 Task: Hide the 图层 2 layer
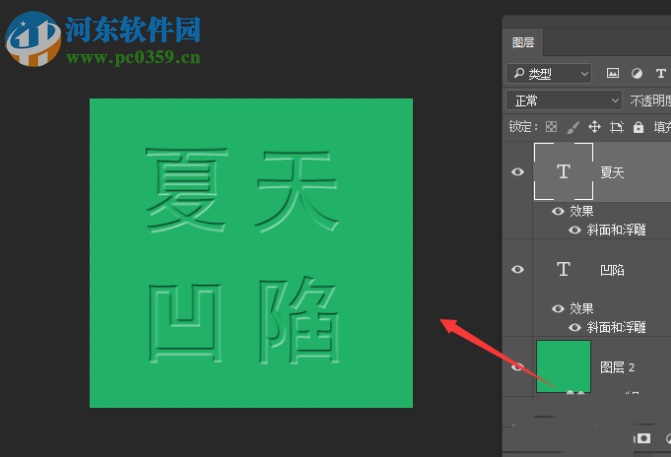(x=517, y=367)
